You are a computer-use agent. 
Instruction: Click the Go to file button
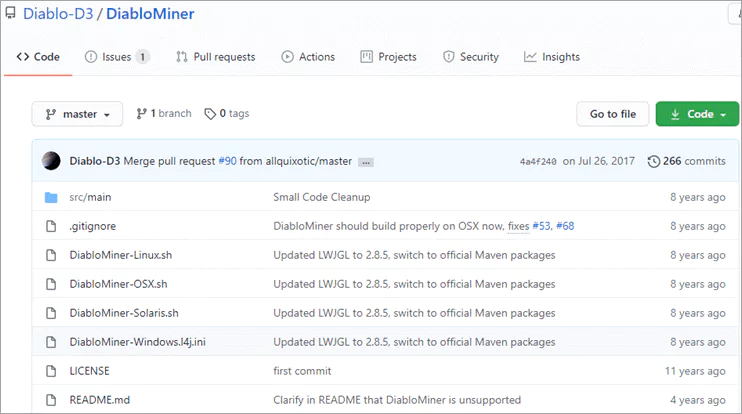613,114
